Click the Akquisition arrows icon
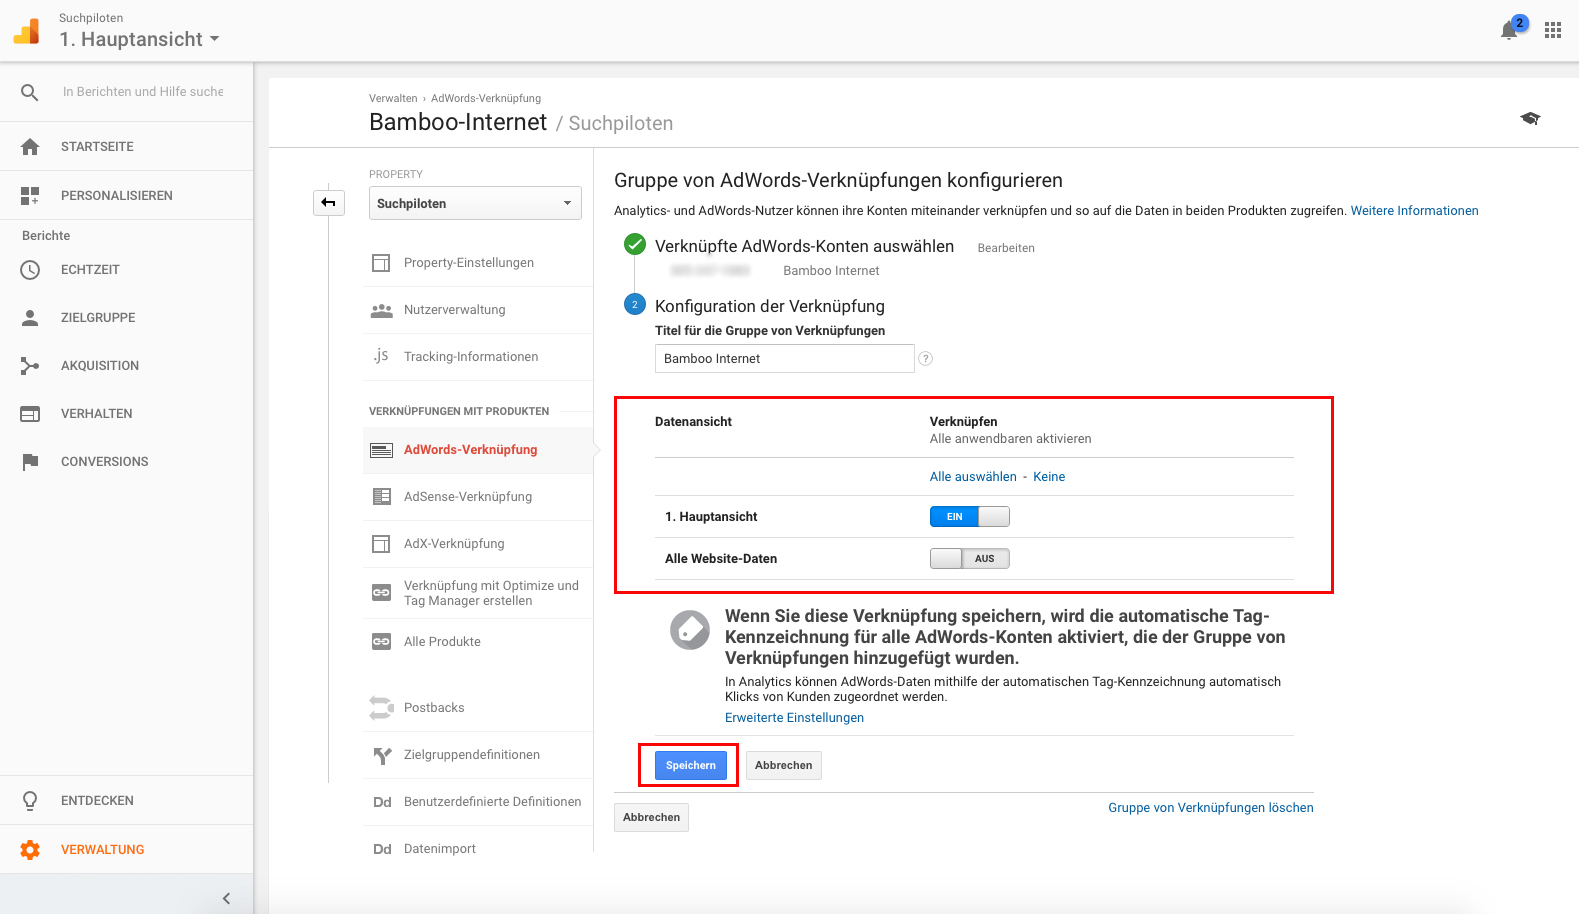The width and height of the screenshot is (1579, 914). click(30, 366)
